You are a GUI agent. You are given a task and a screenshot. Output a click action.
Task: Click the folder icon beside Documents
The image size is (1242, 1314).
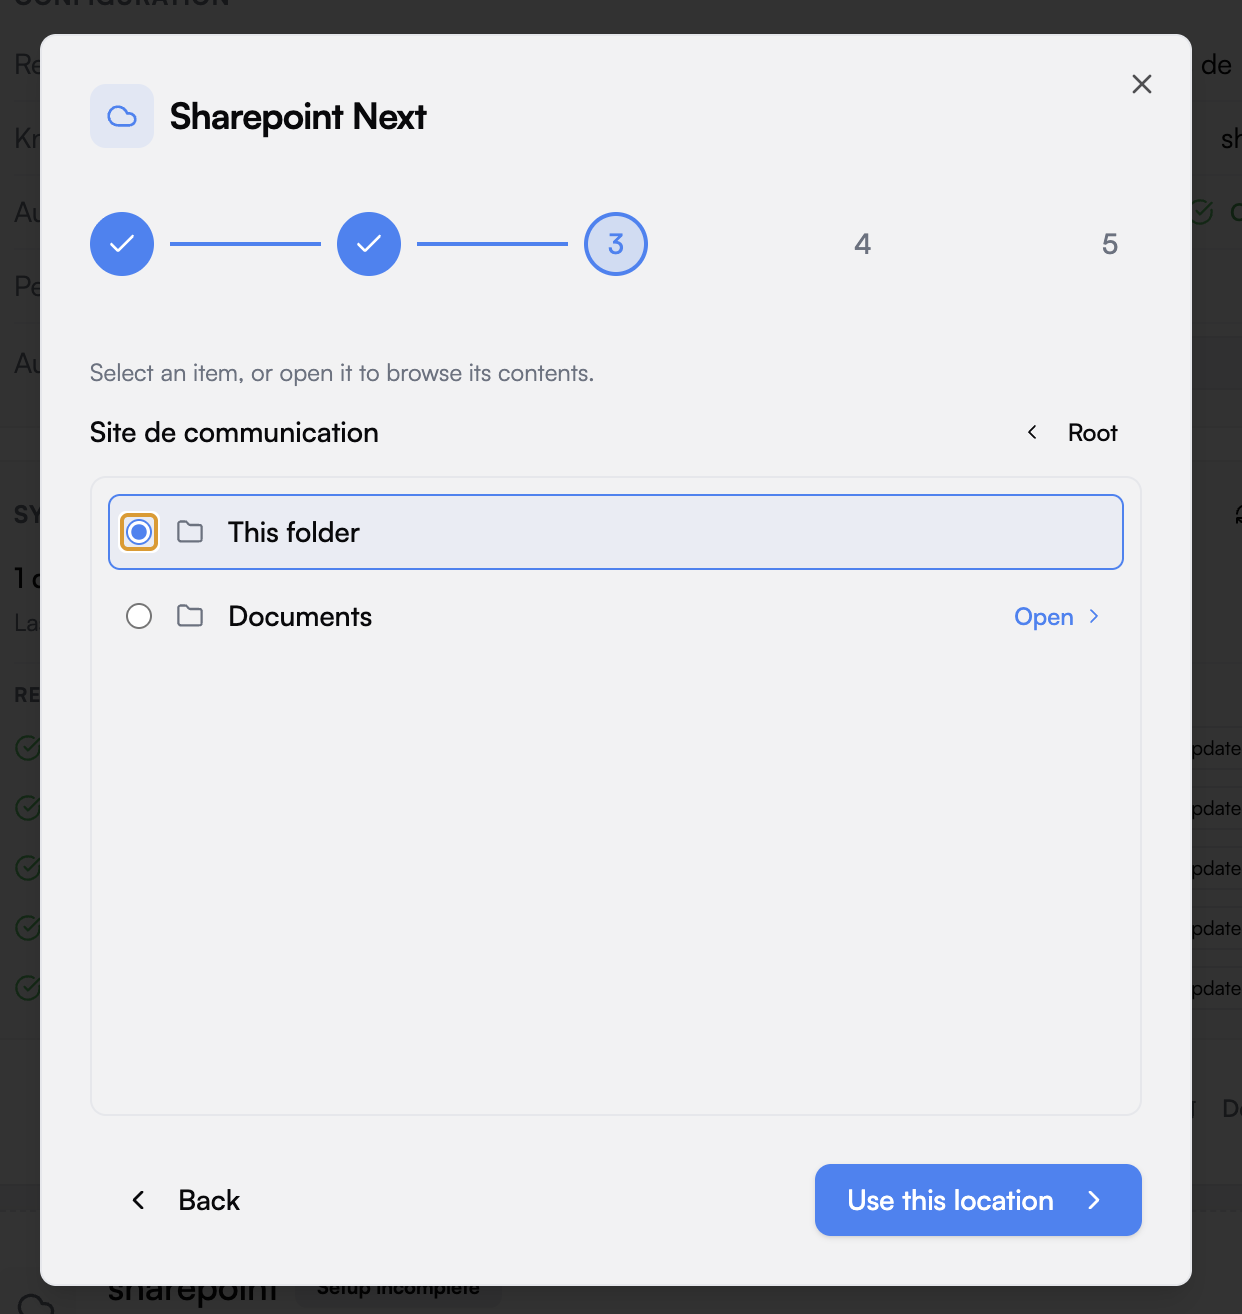click(x=190, y=616)
